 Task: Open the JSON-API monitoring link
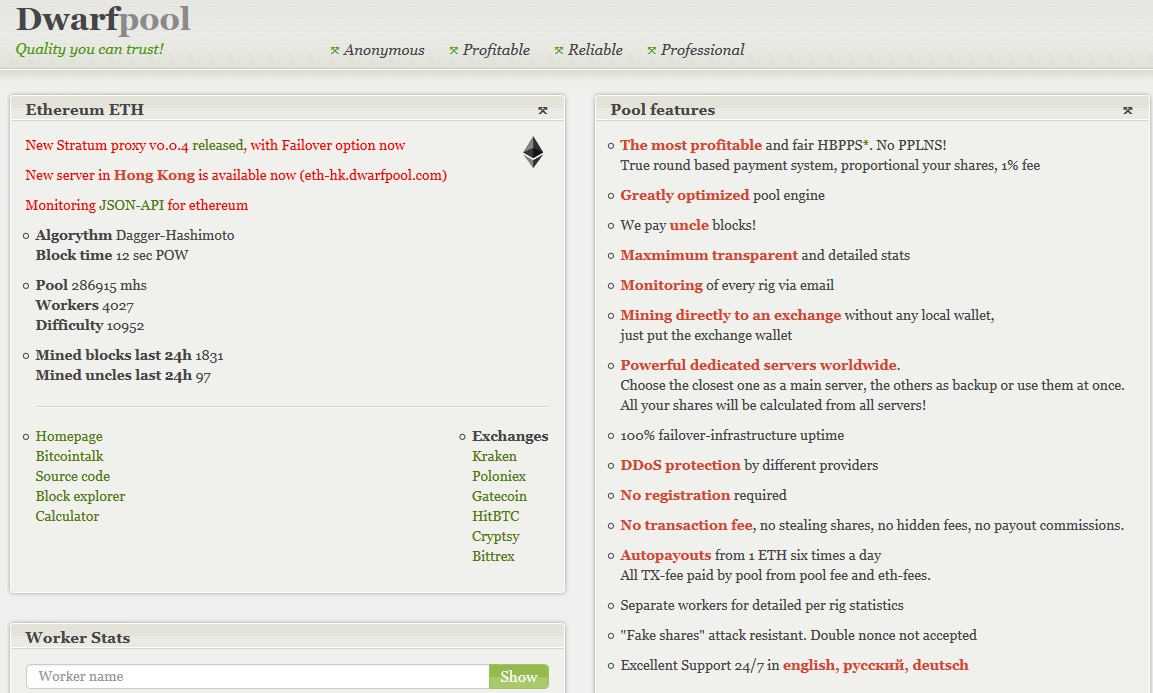click(x=132, y=205)
